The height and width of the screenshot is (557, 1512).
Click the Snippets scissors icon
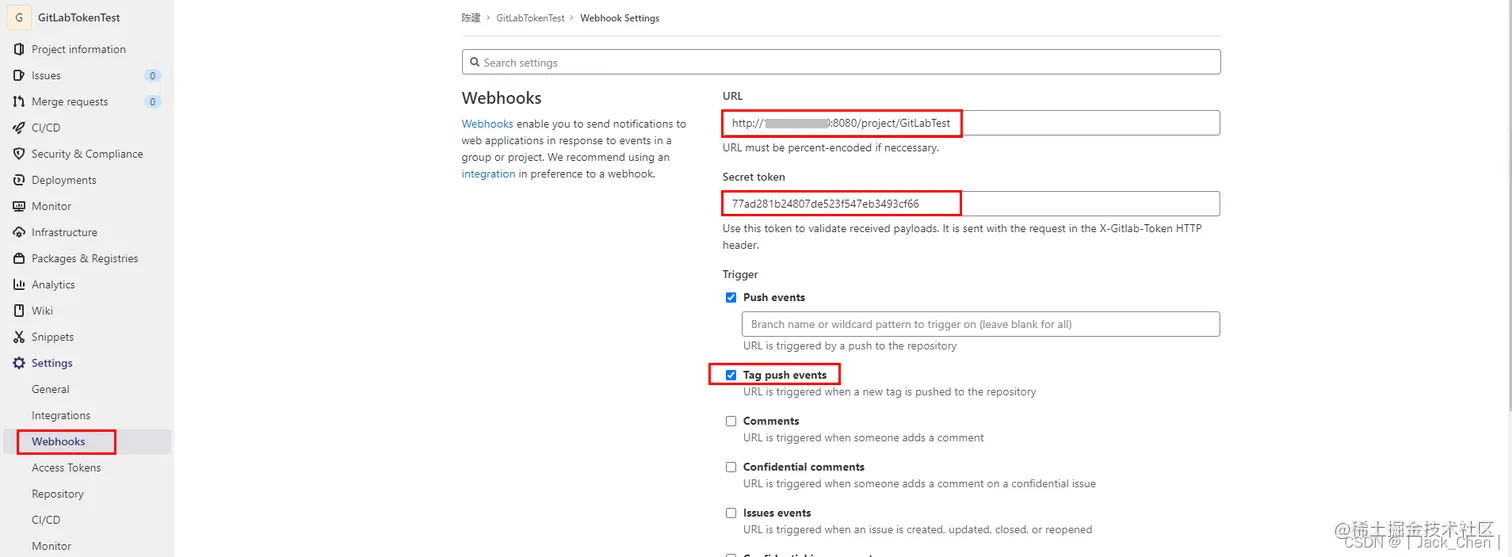tap(19, 337)
